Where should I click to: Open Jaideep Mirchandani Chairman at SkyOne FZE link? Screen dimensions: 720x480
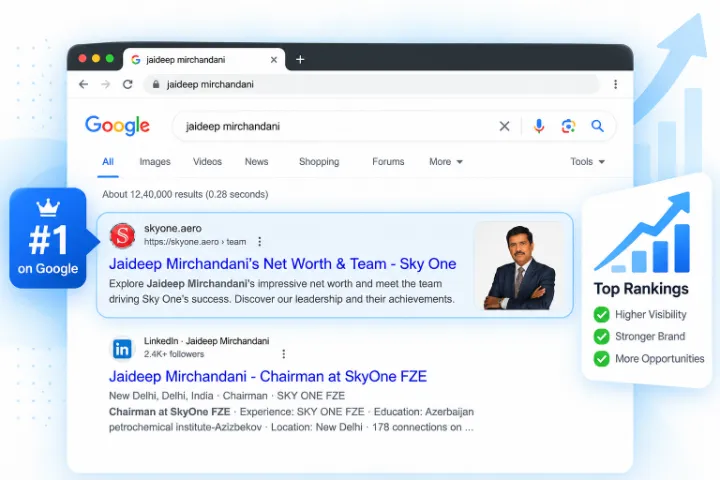tap(268, 377)
